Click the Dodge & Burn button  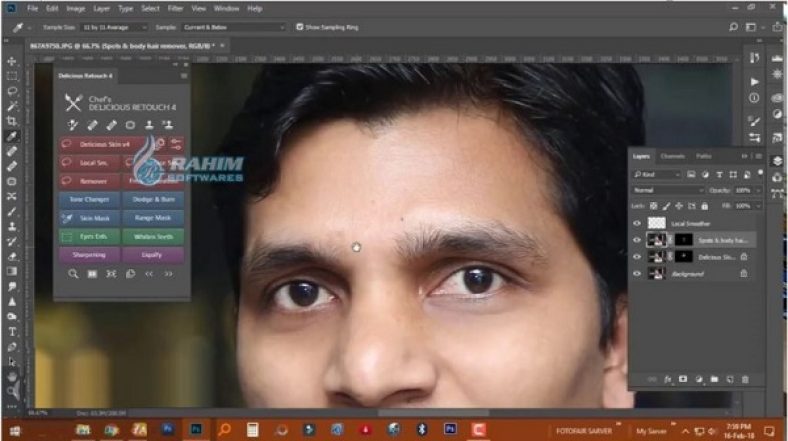153,199
